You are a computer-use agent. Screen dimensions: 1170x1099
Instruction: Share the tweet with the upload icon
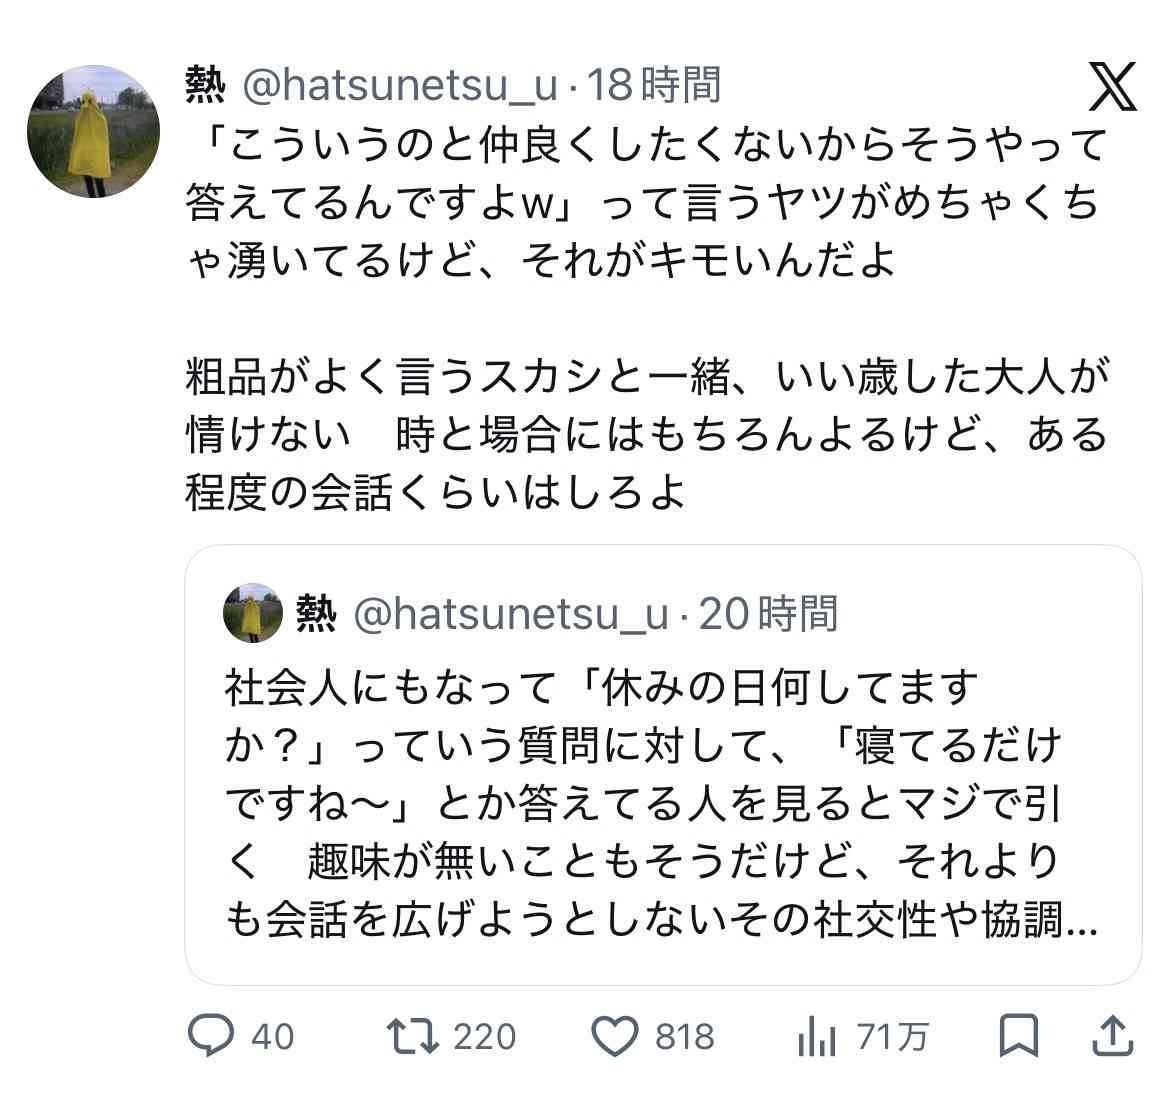(x=1115, y=1036)
